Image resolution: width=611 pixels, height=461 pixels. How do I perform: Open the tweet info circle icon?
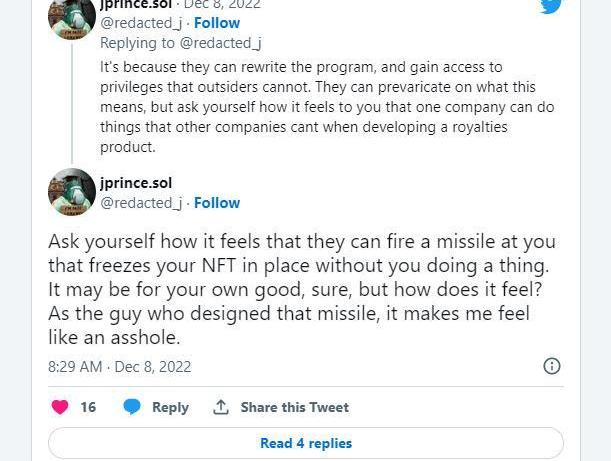click(x=551, y=366)
